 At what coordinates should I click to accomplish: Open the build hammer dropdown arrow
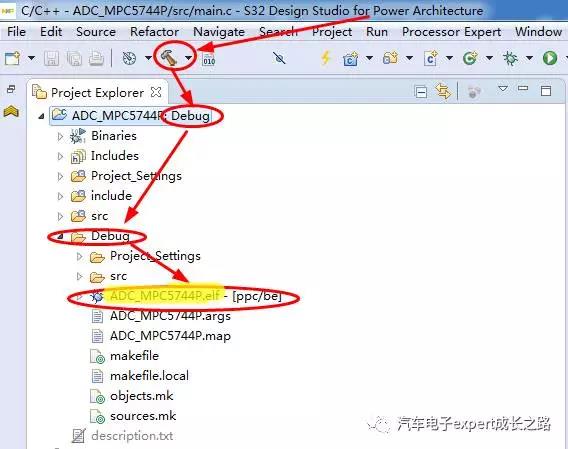pos(188,58)
